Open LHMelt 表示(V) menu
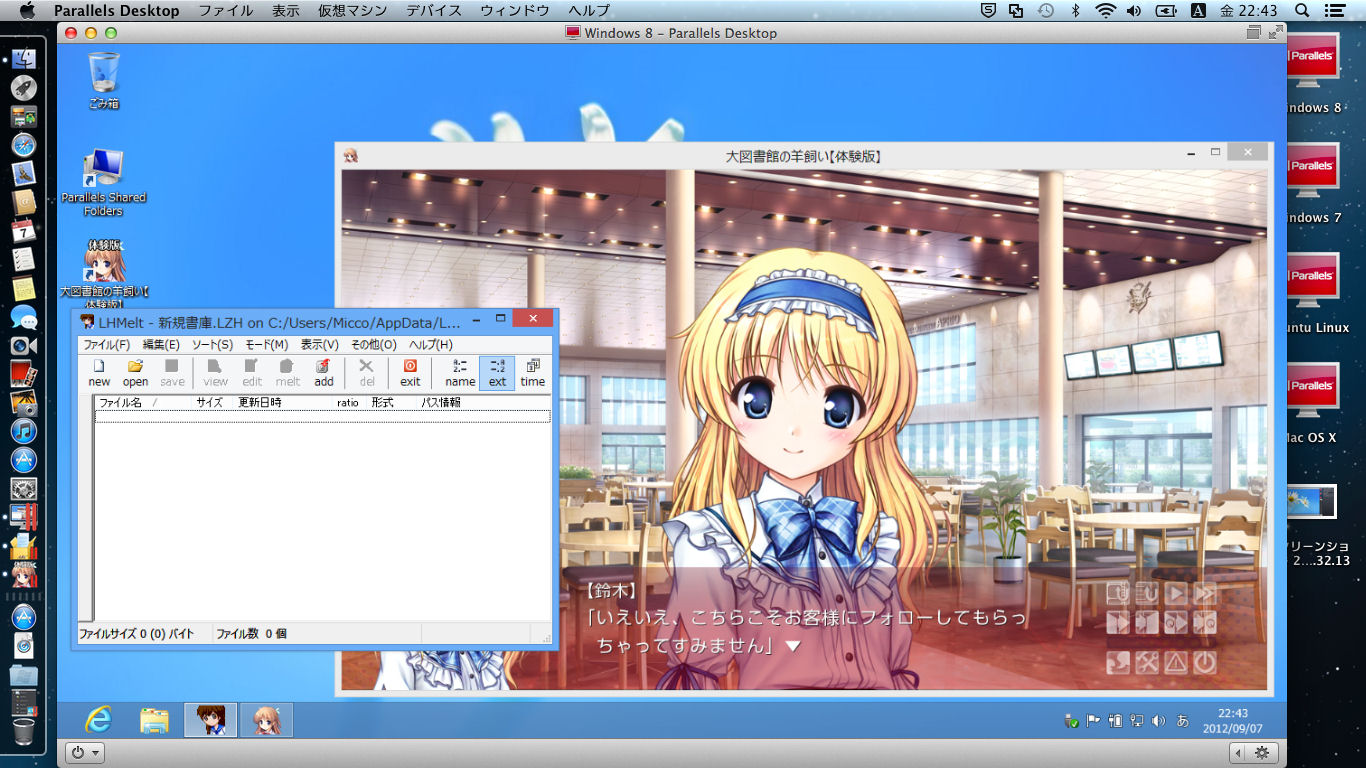This screenshot has height=768, width=1366. (x=320, y=344)
